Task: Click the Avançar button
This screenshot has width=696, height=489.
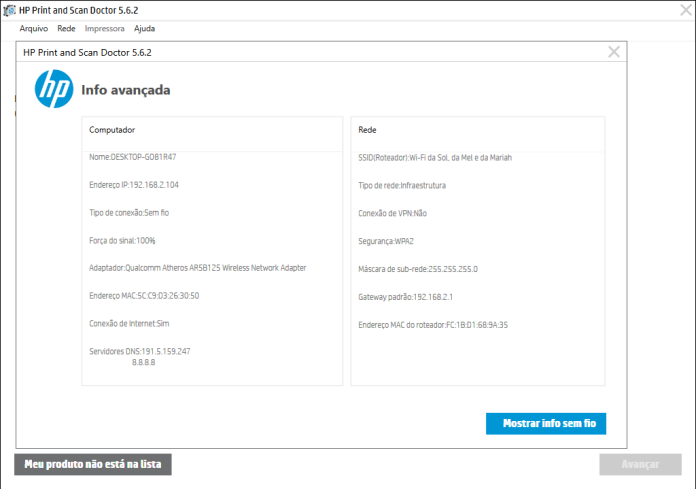Action: point(640,464)
